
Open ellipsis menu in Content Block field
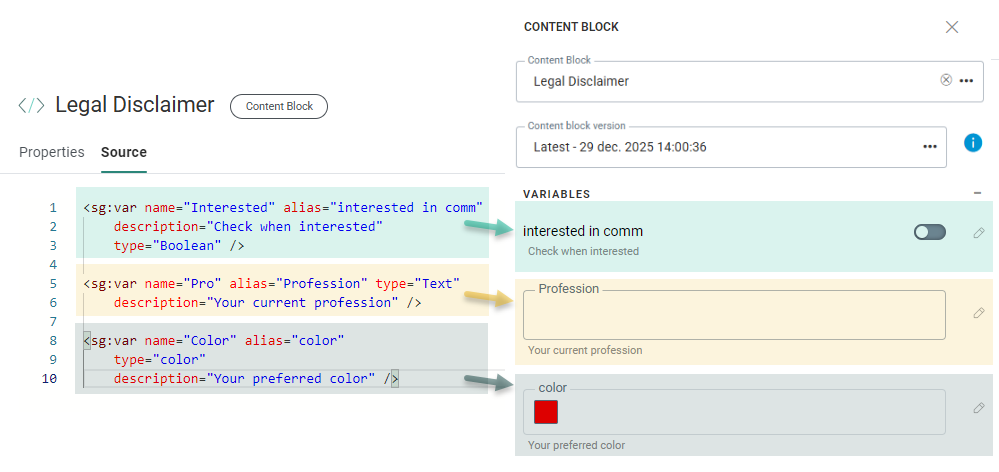966,81
